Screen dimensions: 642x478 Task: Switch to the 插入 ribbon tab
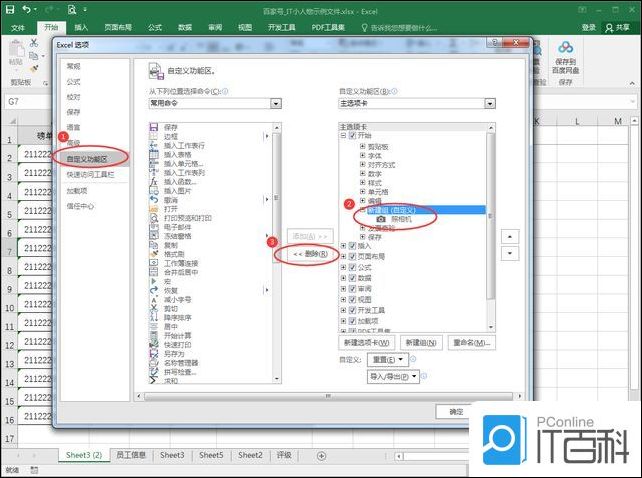coord(81,27)
